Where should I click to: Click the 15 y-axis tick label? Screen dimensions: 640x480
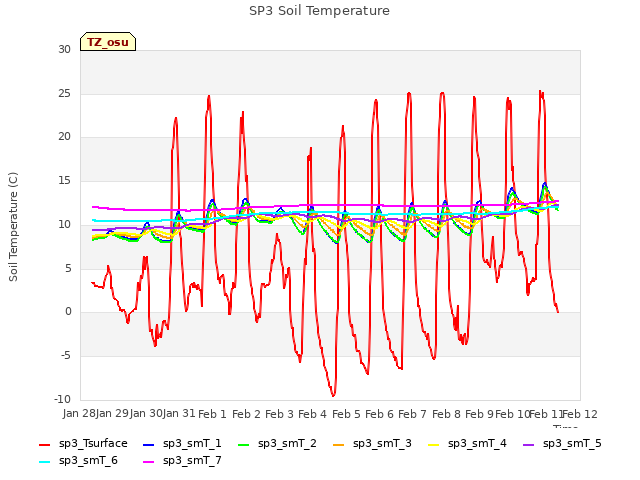pos(64,180)
